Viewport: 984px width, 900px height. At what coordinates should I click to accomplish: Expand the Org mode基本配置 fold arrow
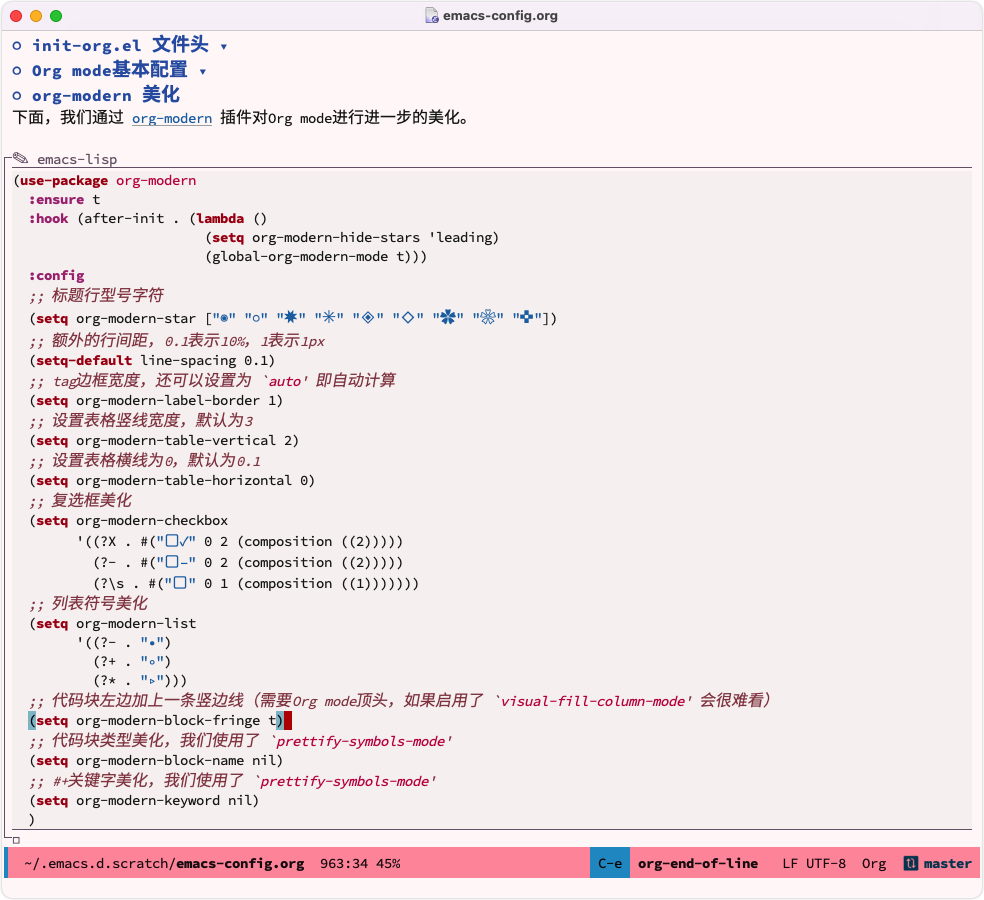pyautogui.click(x=203, y=72)
